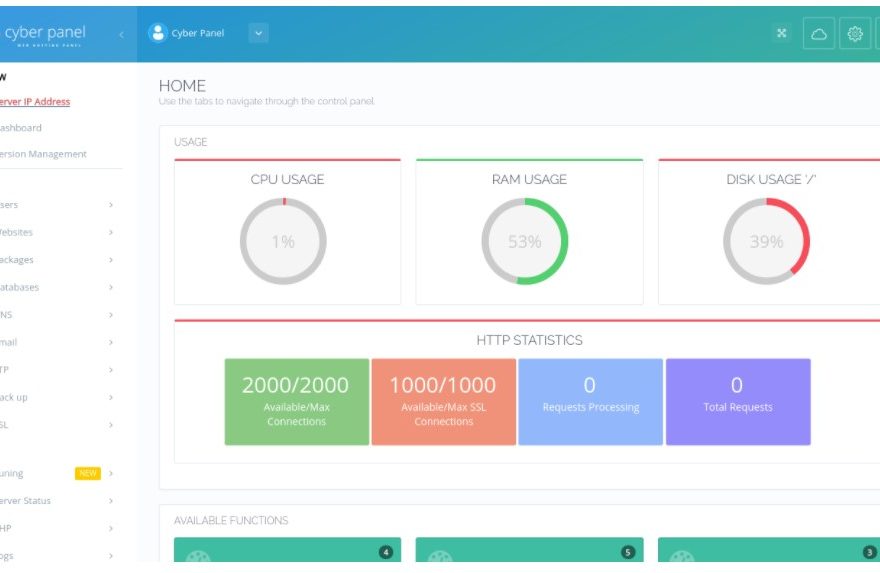Image resolution: width=880 pixels, height=573 pixels.
Task: Click the fullscreen toggle icon in header
Action: tap(782, 33)
